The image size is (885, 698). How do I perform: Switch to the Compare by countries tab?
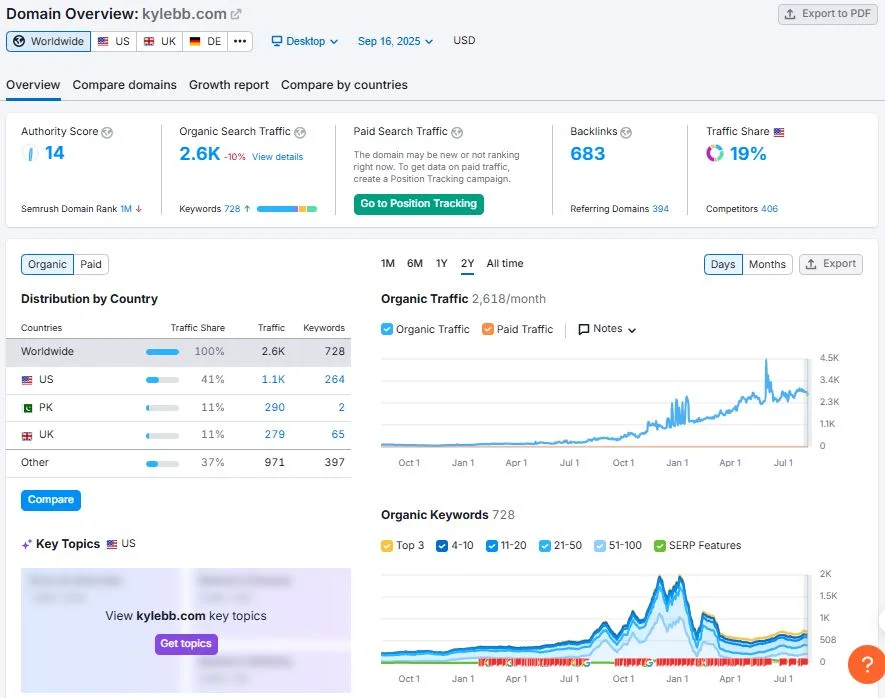[x=344, y=85]
